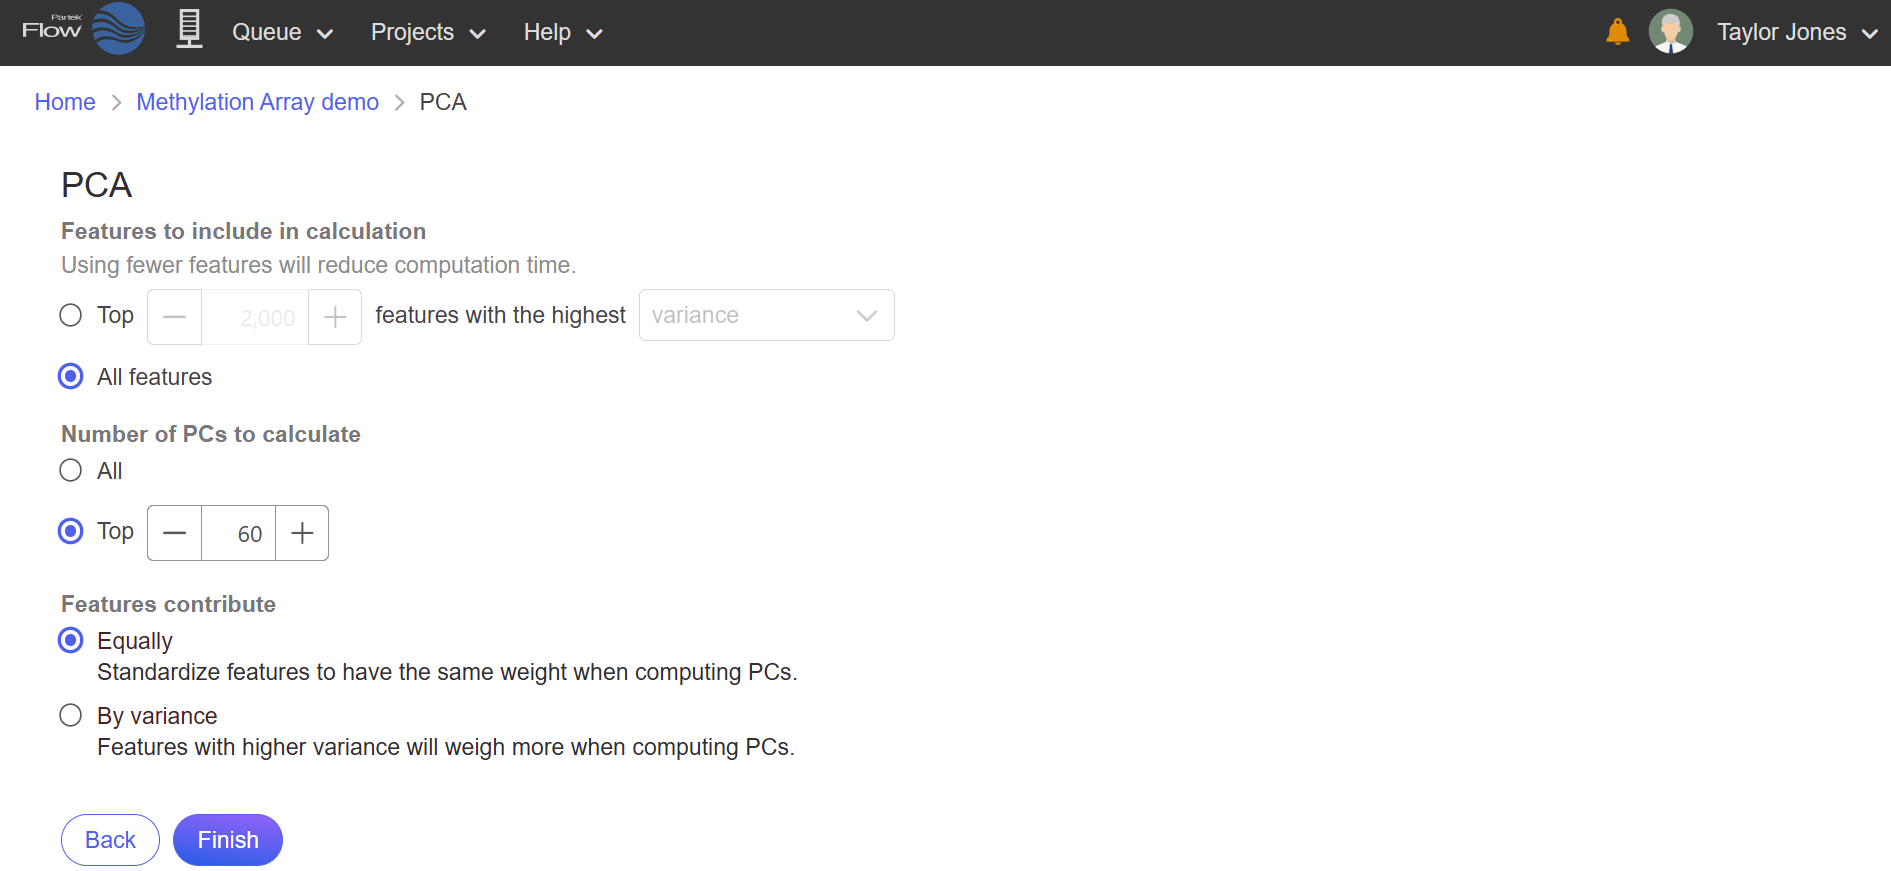
Task: Select All PCs radio option
Action: pos(70,471)
